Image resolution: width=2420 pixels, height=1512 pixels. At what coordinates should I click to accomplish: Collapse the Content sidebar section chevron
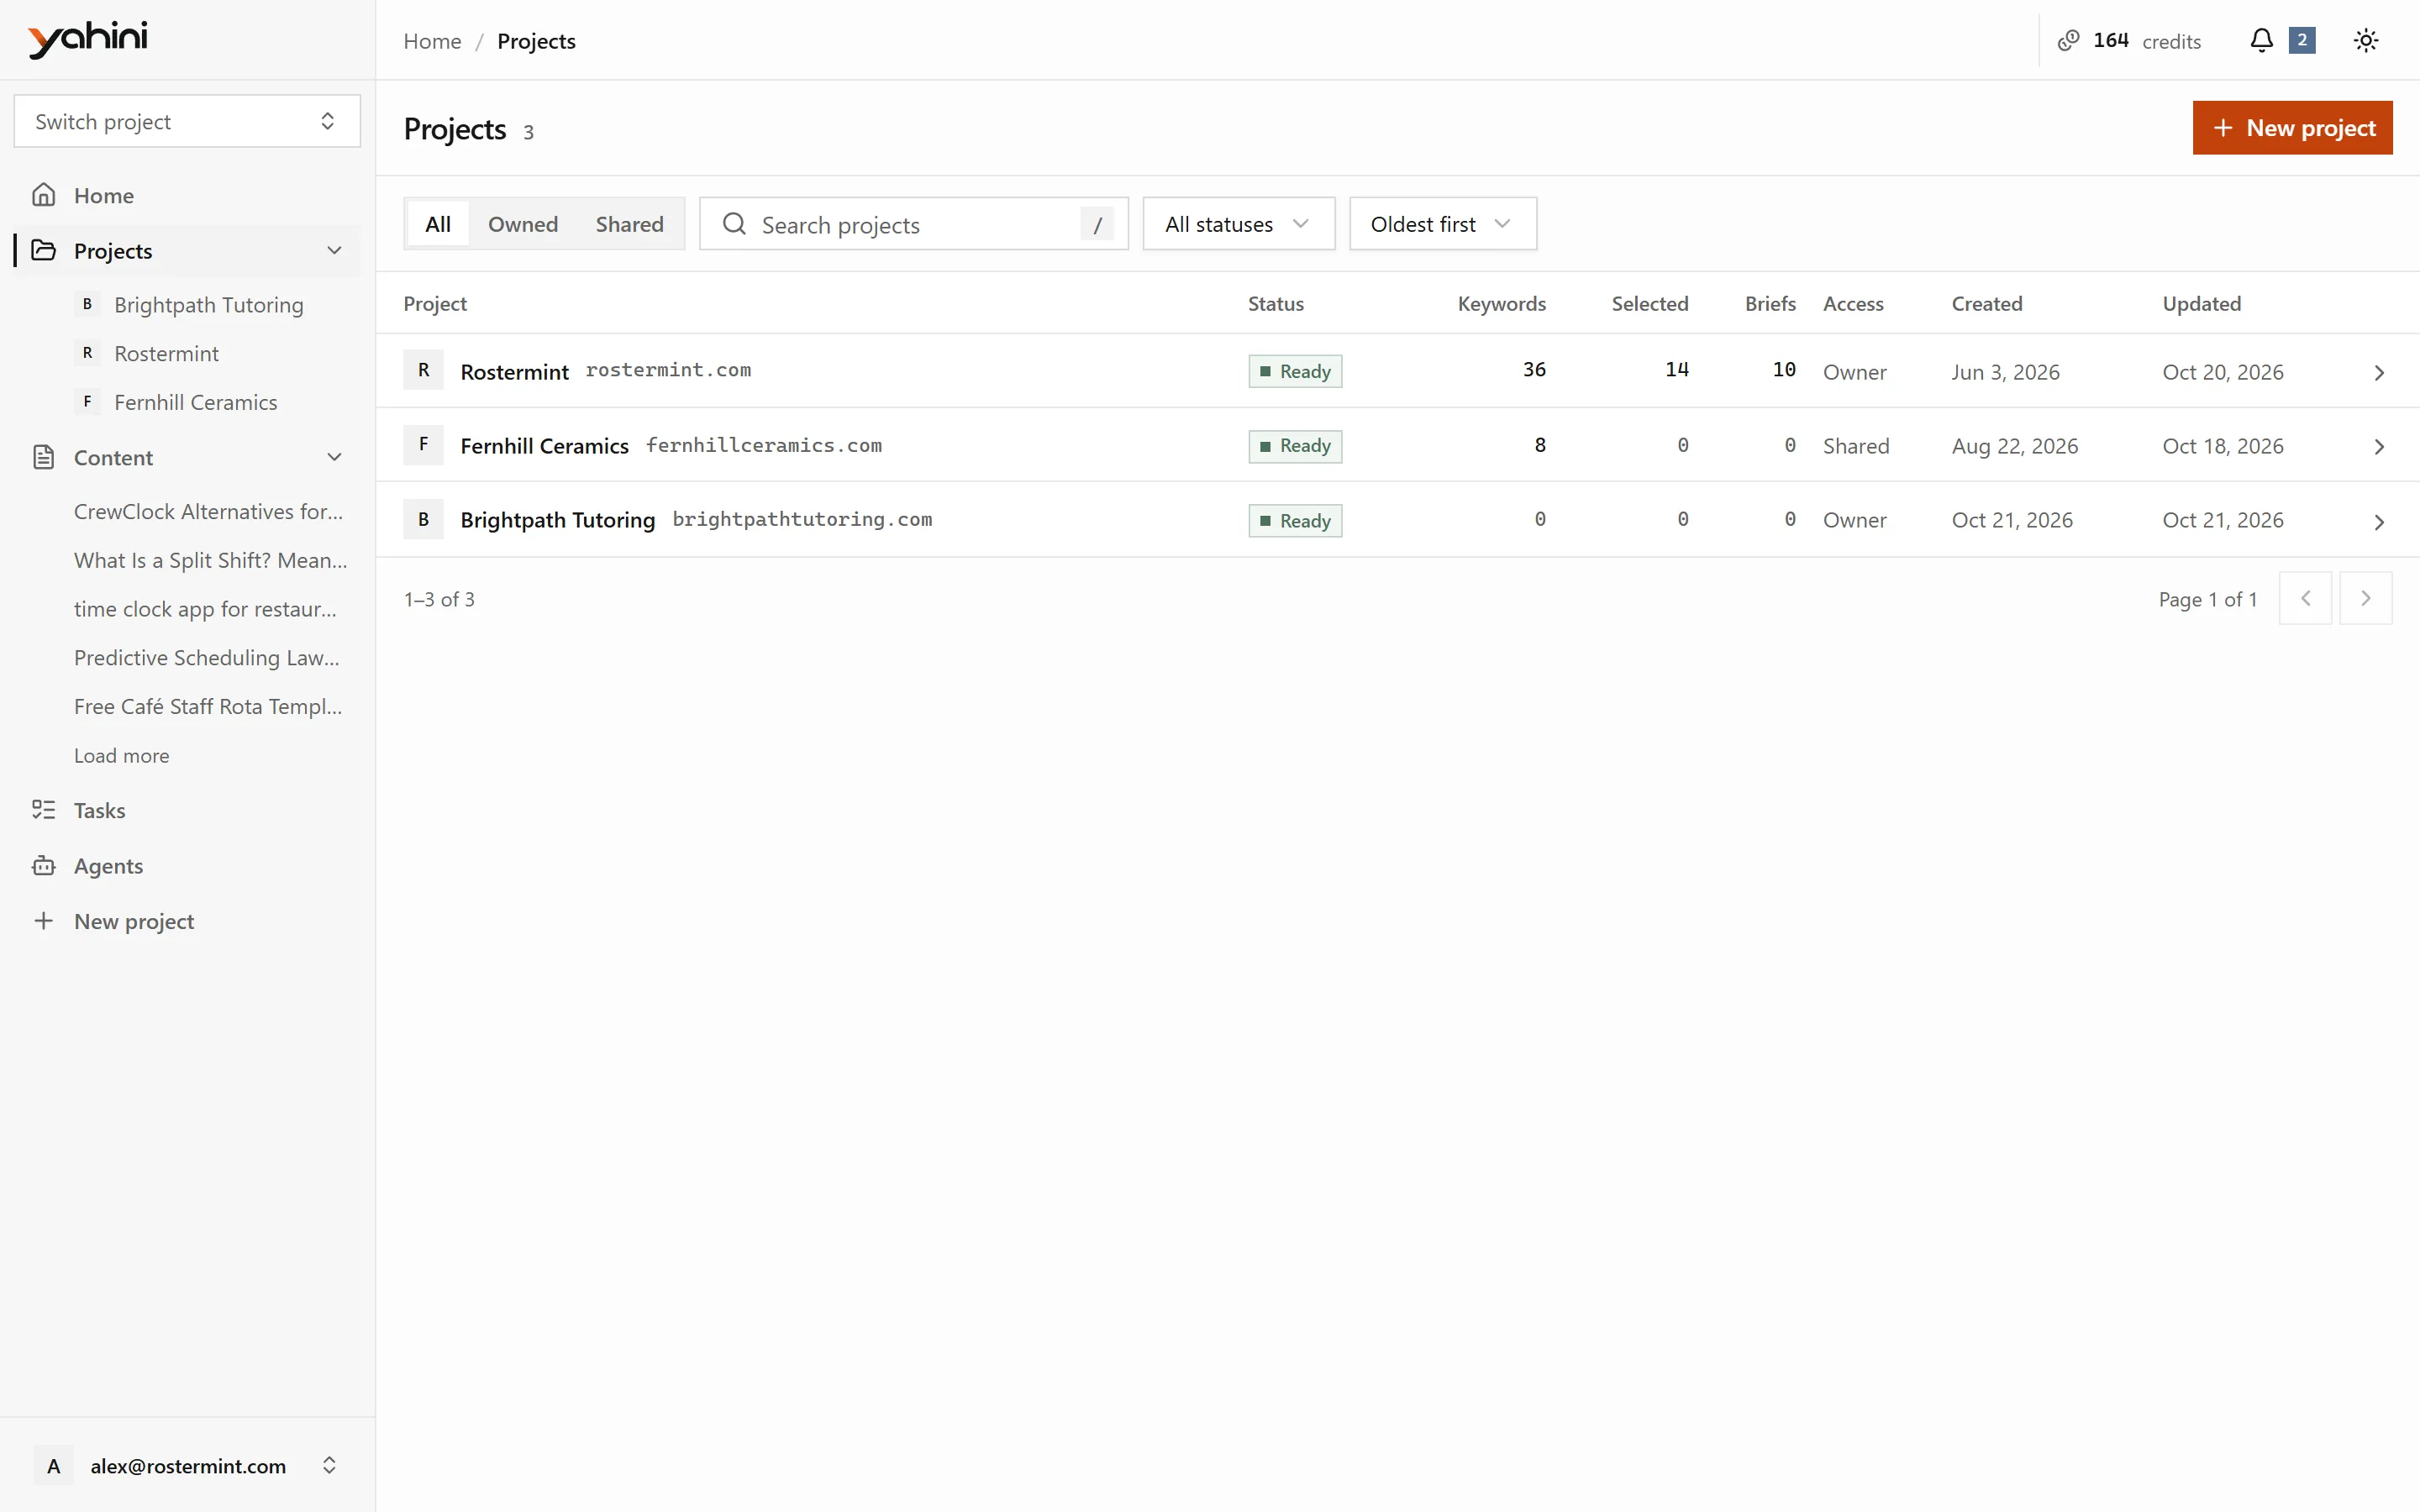(334, 458)
